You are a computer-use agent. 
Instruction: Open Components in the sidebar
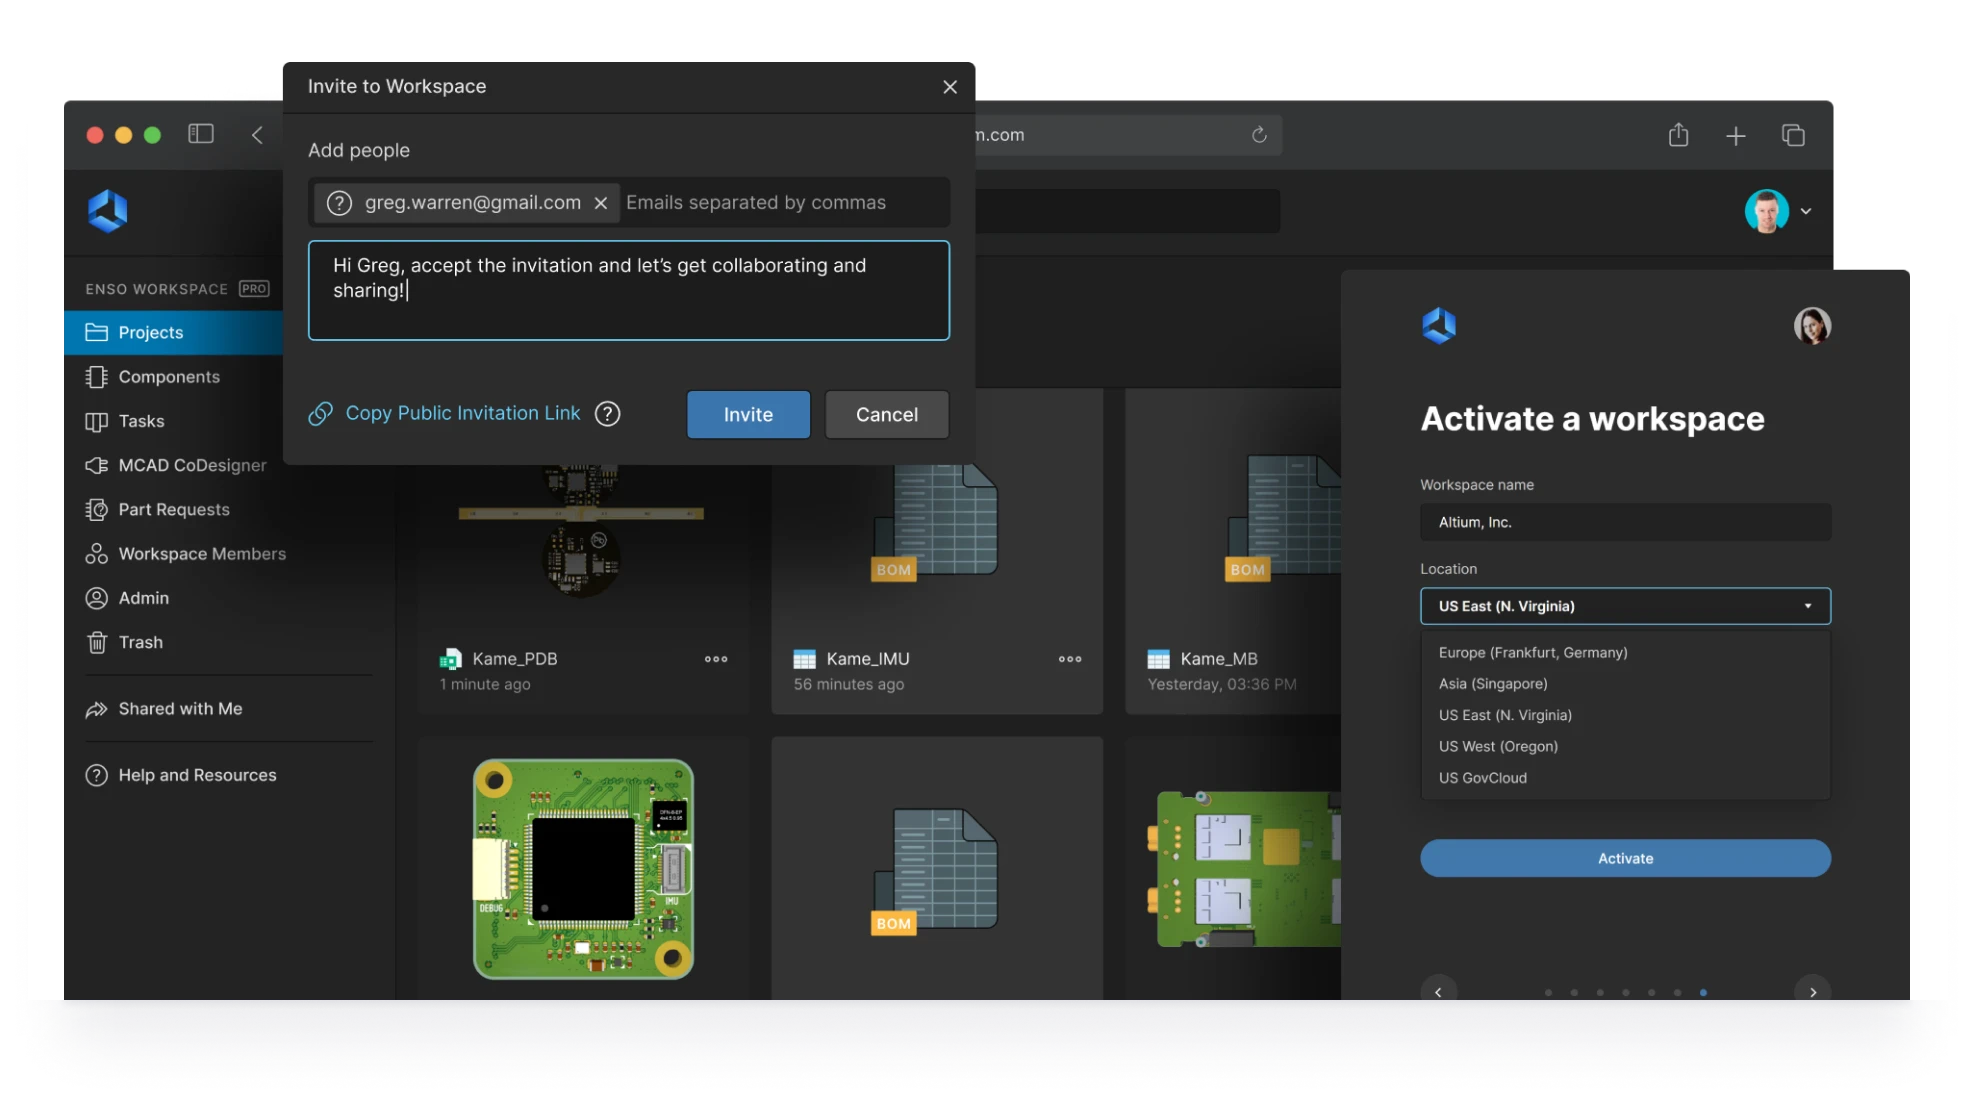[168, 377]
